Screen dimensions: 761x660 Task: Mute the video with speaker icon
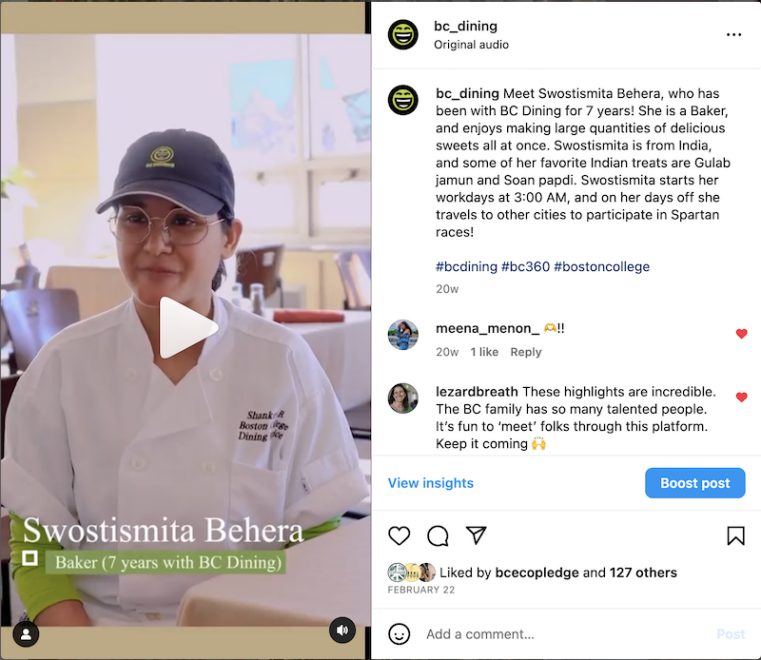pos(342,630)
